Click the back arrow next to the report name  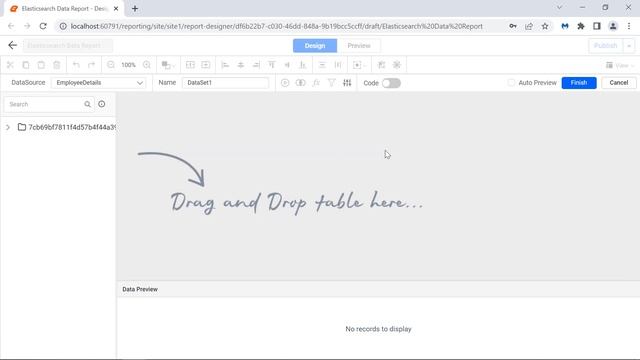pos(12,45)
